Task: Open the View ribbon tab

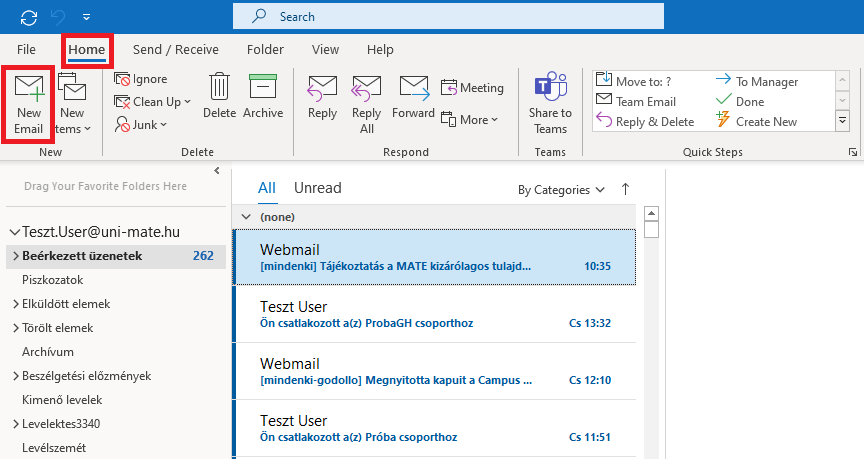Action: pos(325,50)
